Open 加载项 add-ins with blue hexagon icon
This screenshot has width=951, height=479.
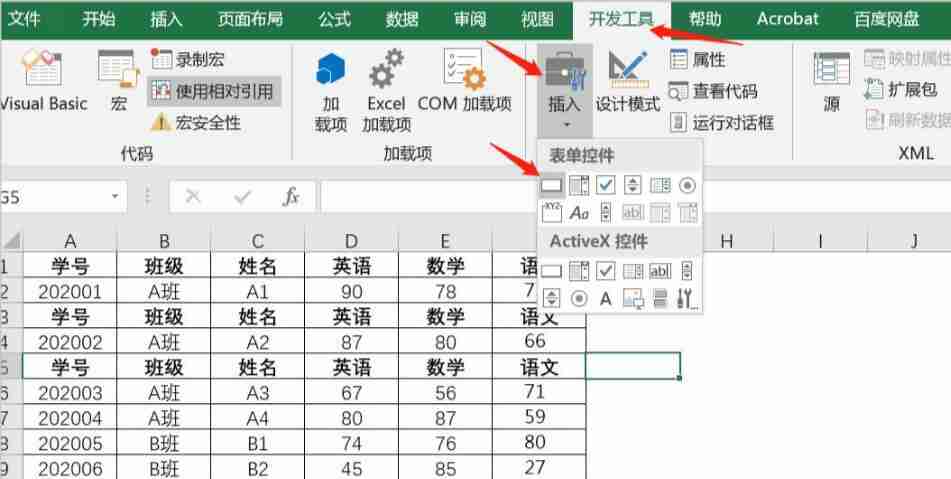coord(331,91)
